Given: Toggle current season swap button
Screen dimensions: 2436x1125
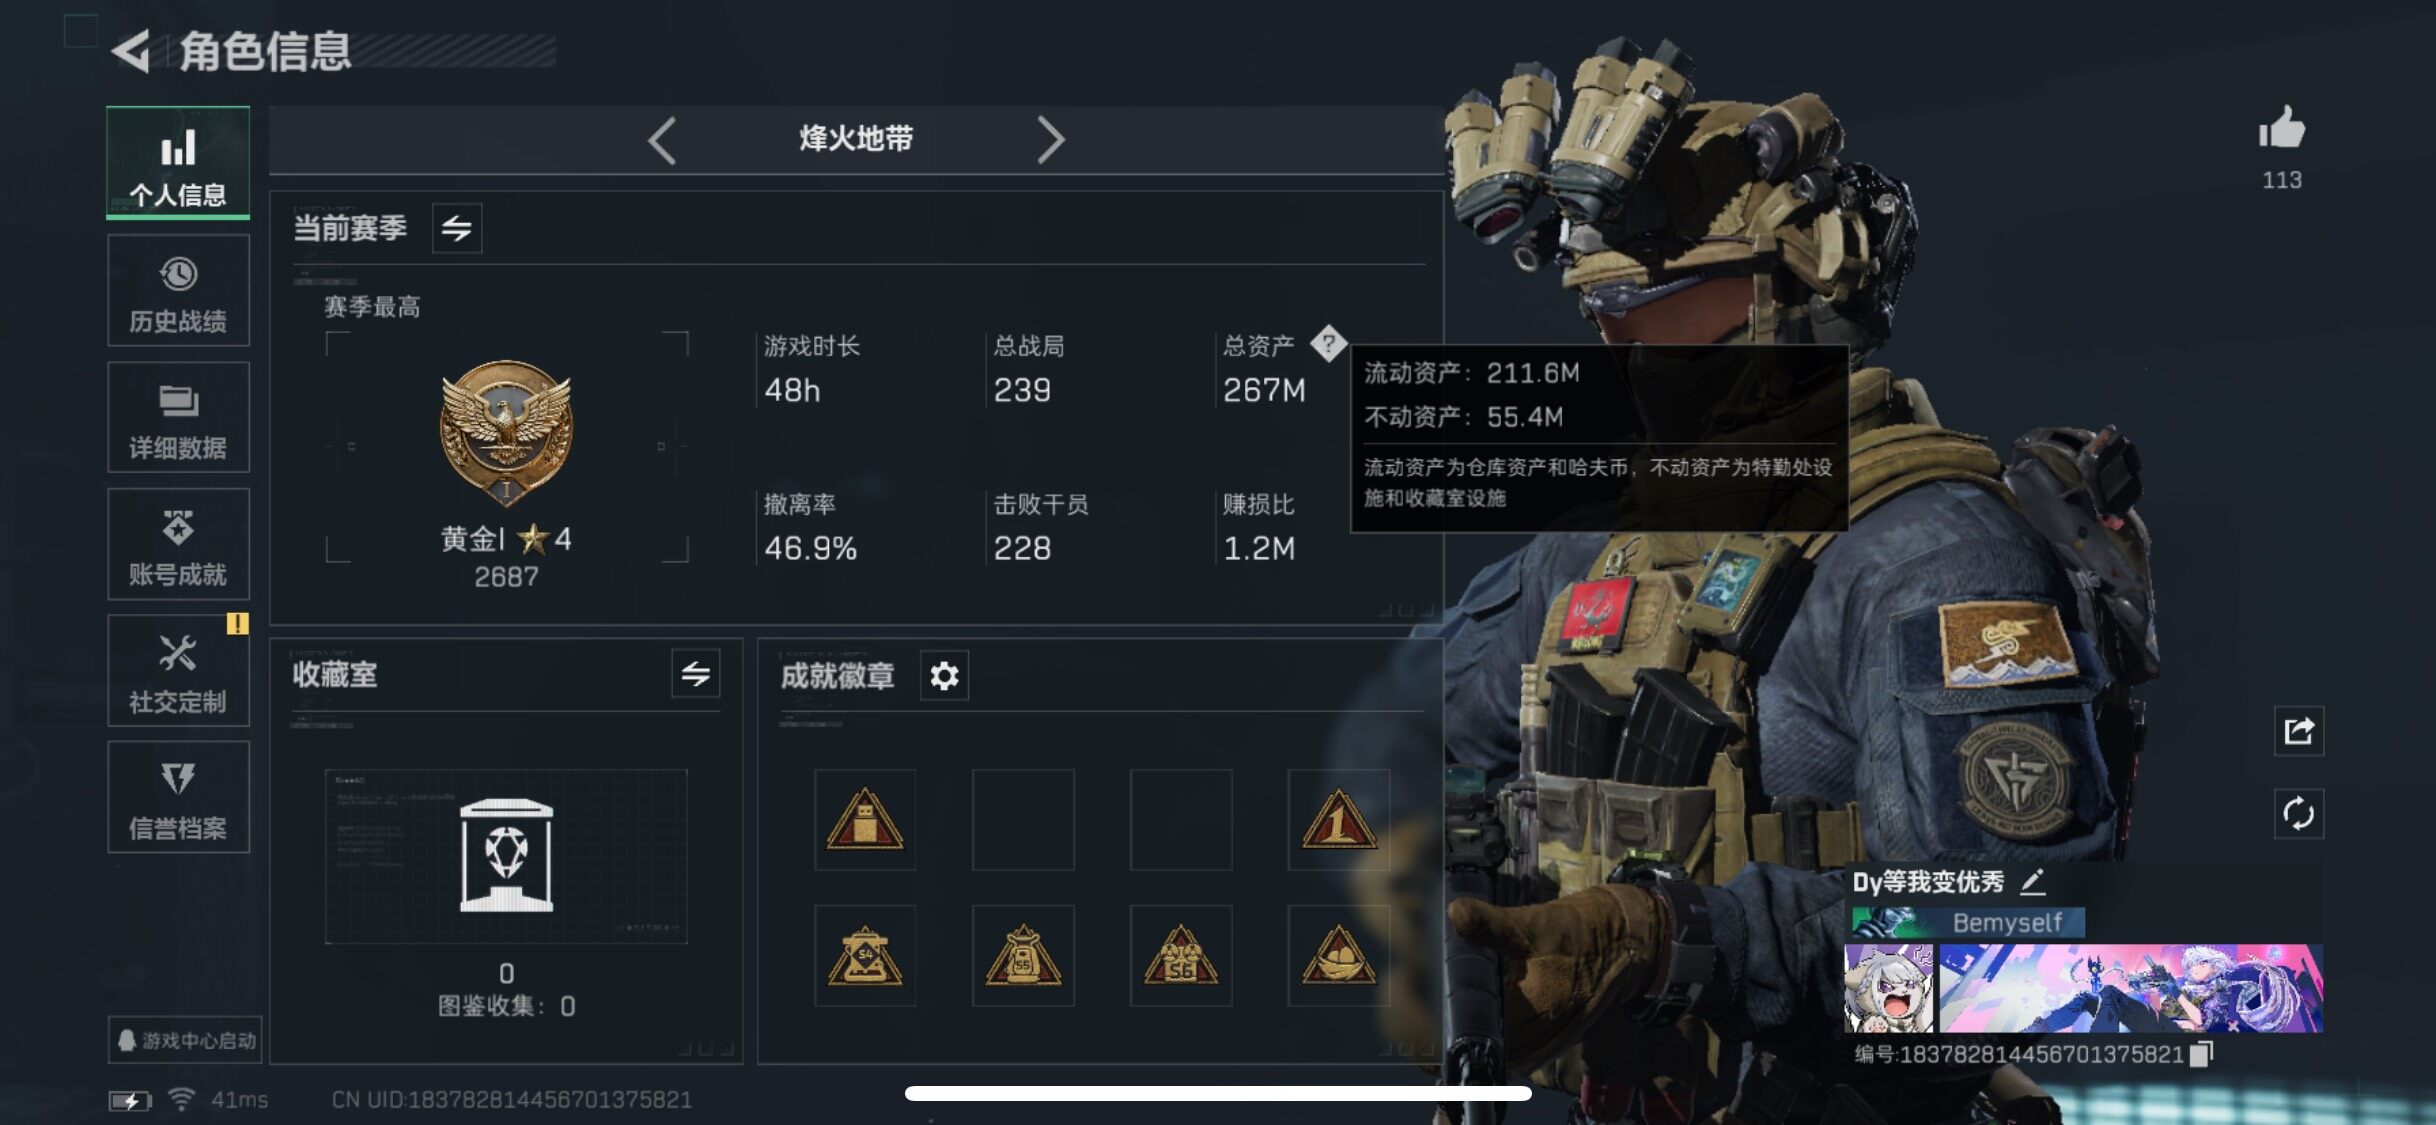Looking at the screenshot, I should click(457, 228).
